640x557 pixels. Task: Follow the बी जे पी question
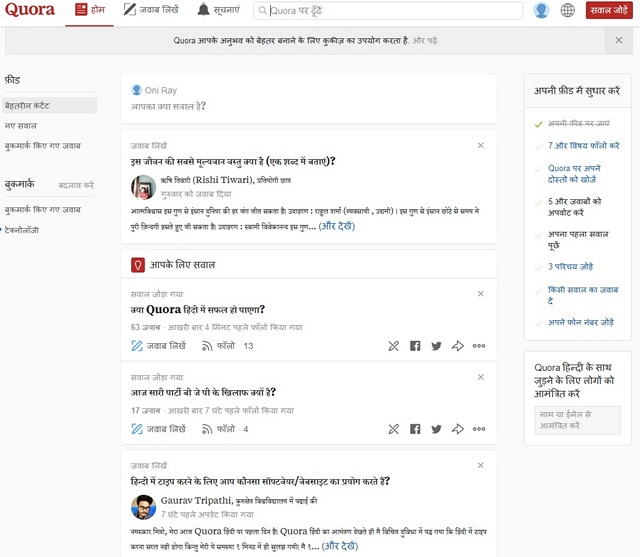225,429
